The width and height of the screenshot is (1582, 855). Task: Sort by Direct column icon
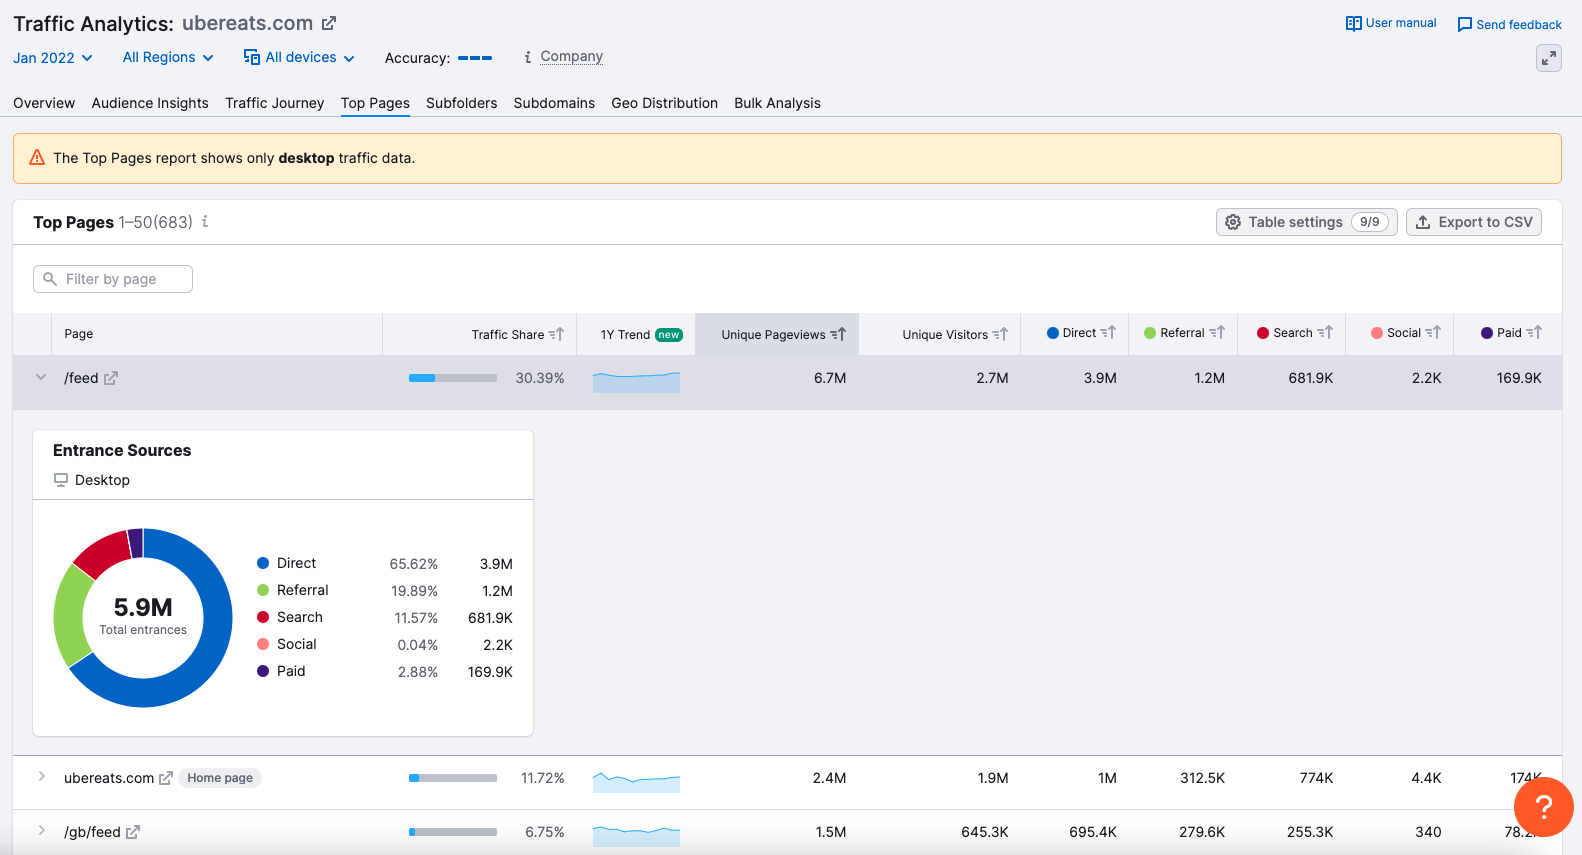coord(1108,333)
